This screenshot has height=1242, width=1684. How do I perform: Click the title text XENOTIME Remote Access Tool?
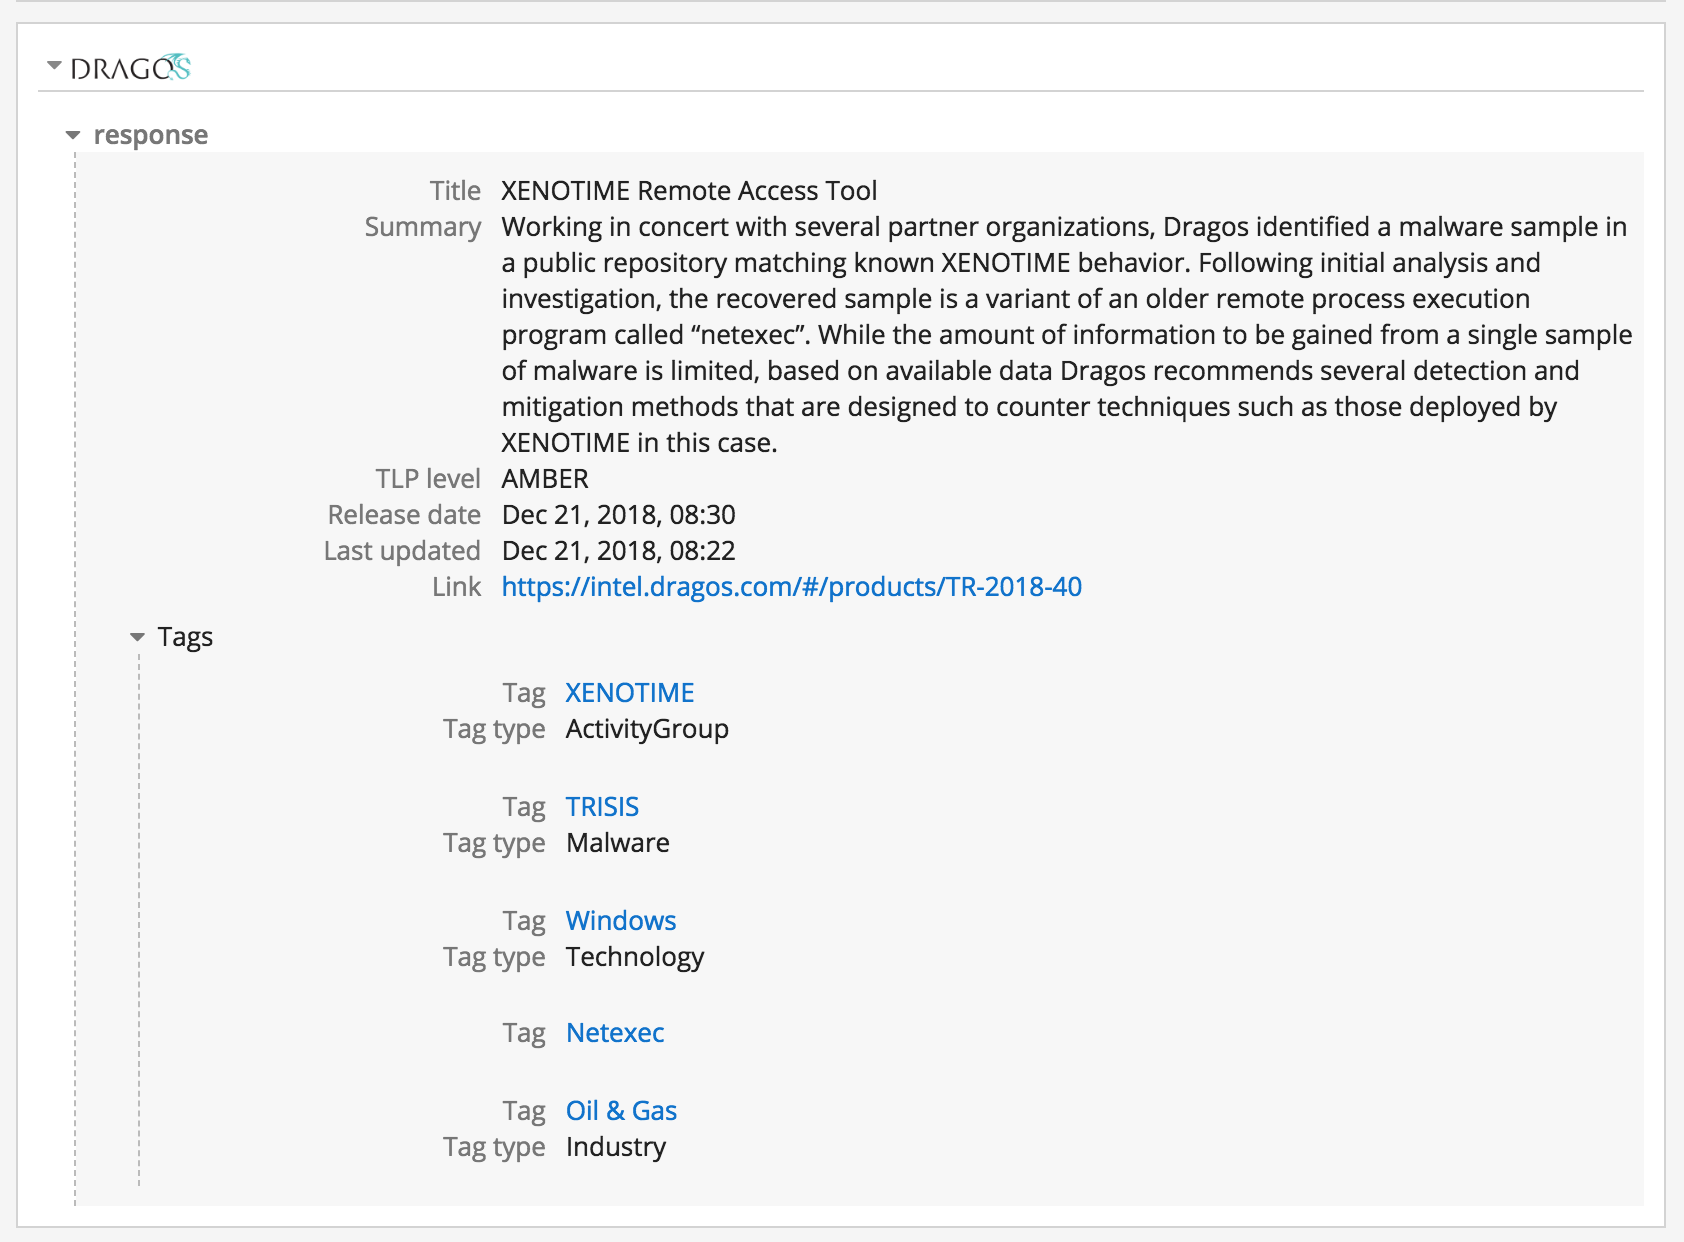689,191
